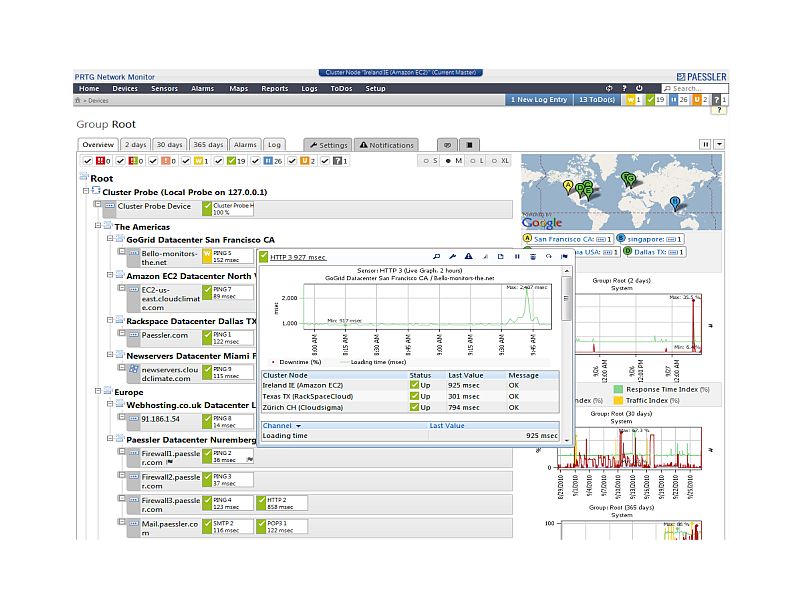This screenshot has width=800, height=600.
Task: Click the refresh icon in the top menu bar
Action: [609, 88]
